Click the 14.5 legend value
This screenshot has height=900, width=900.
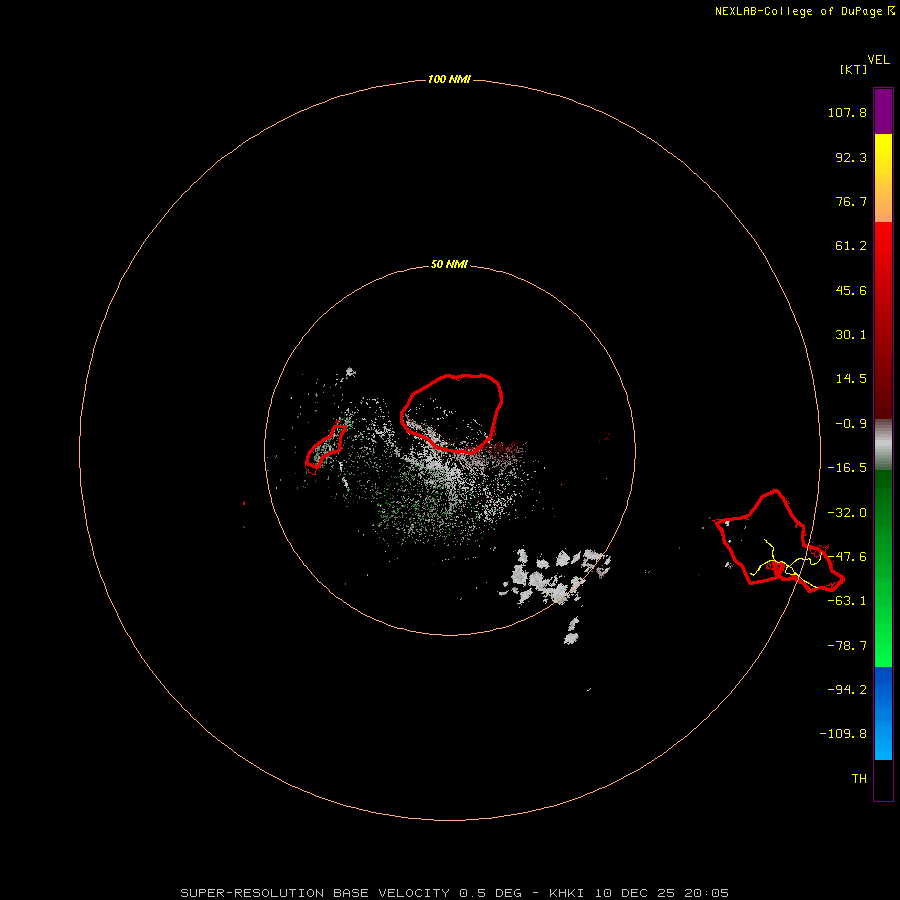851,379
